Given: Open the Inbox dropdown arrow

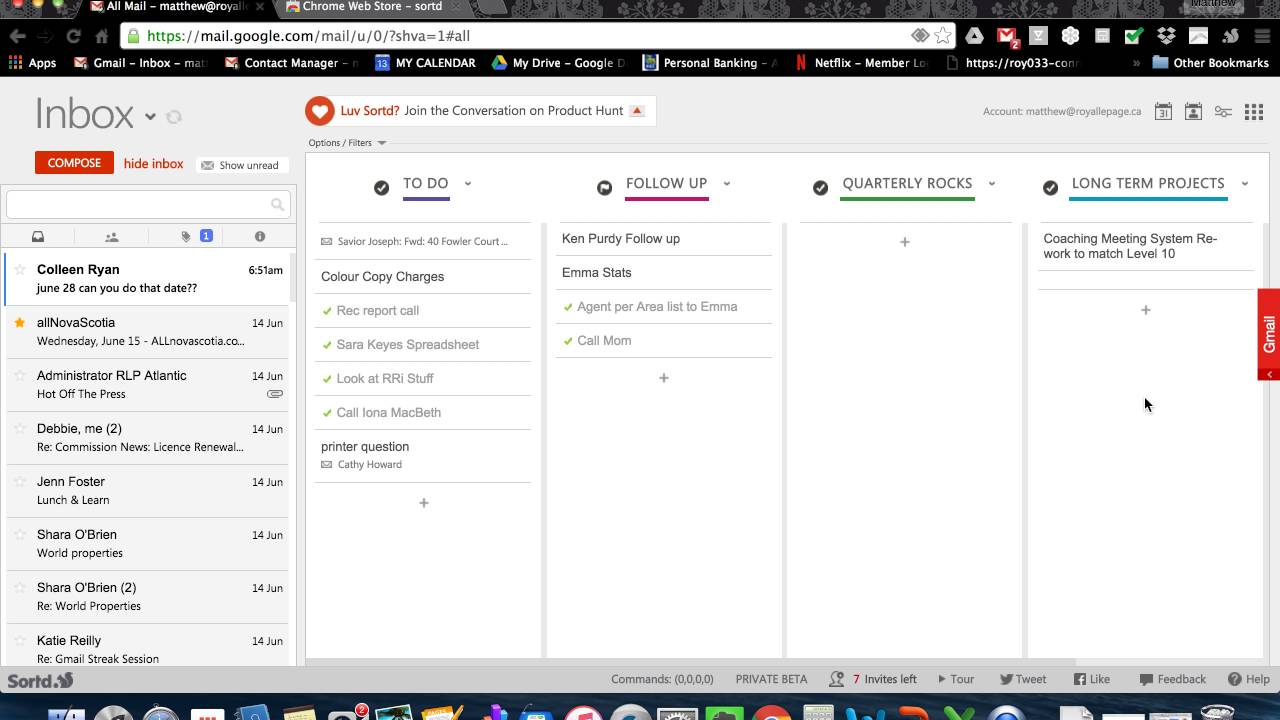Looking at the screenshot, I should coord(150,117).
